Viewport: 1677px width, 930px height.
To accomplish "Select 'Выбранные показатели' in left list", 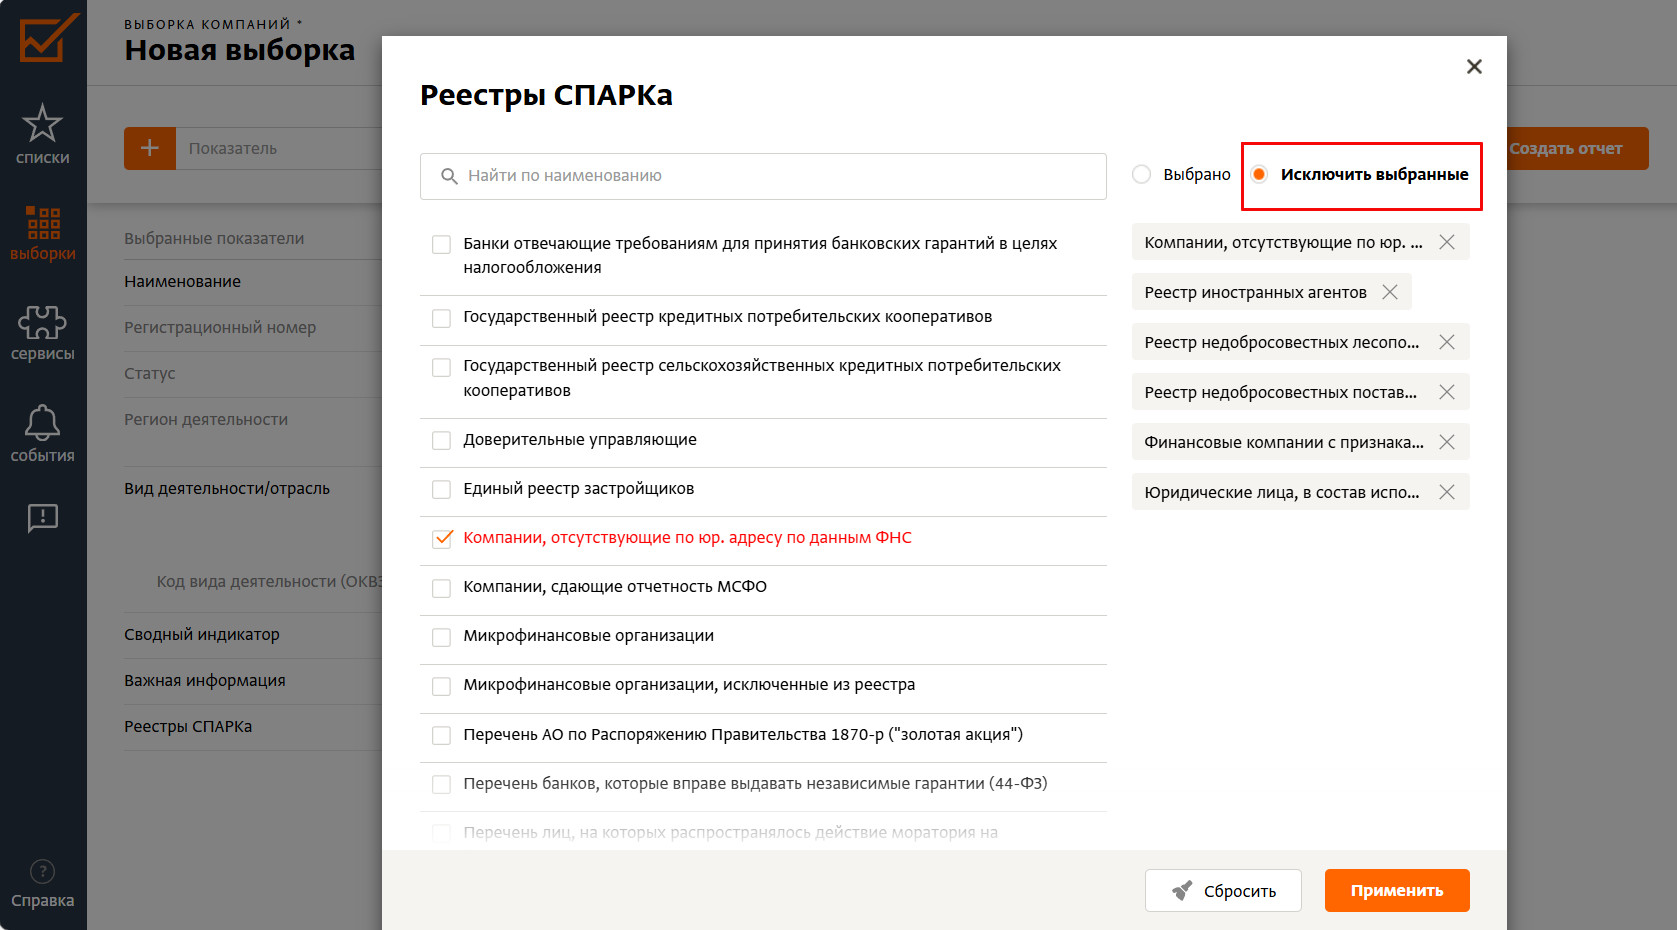I will [x=214, y=238].
